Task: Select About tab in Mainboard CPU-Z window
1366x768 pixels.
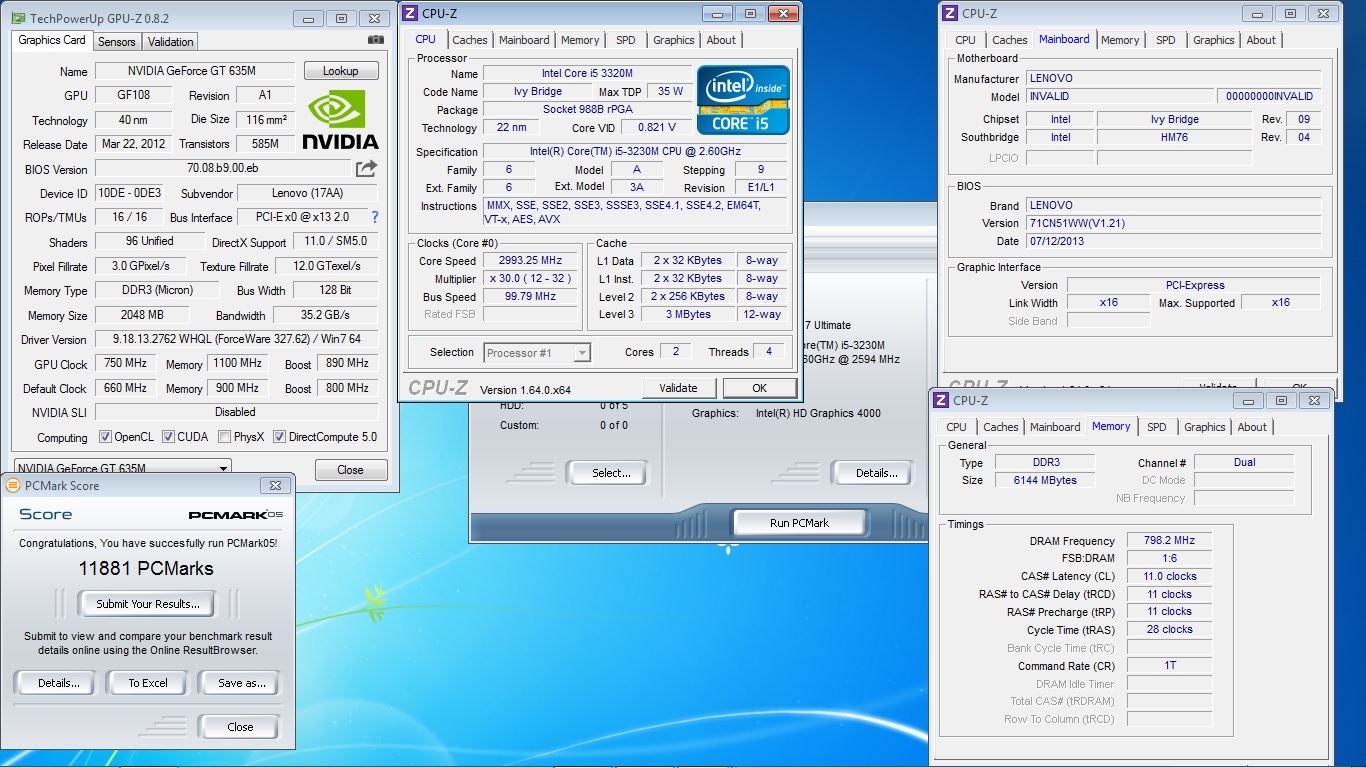Action: pyautogui.click(x=1261, y=40)
